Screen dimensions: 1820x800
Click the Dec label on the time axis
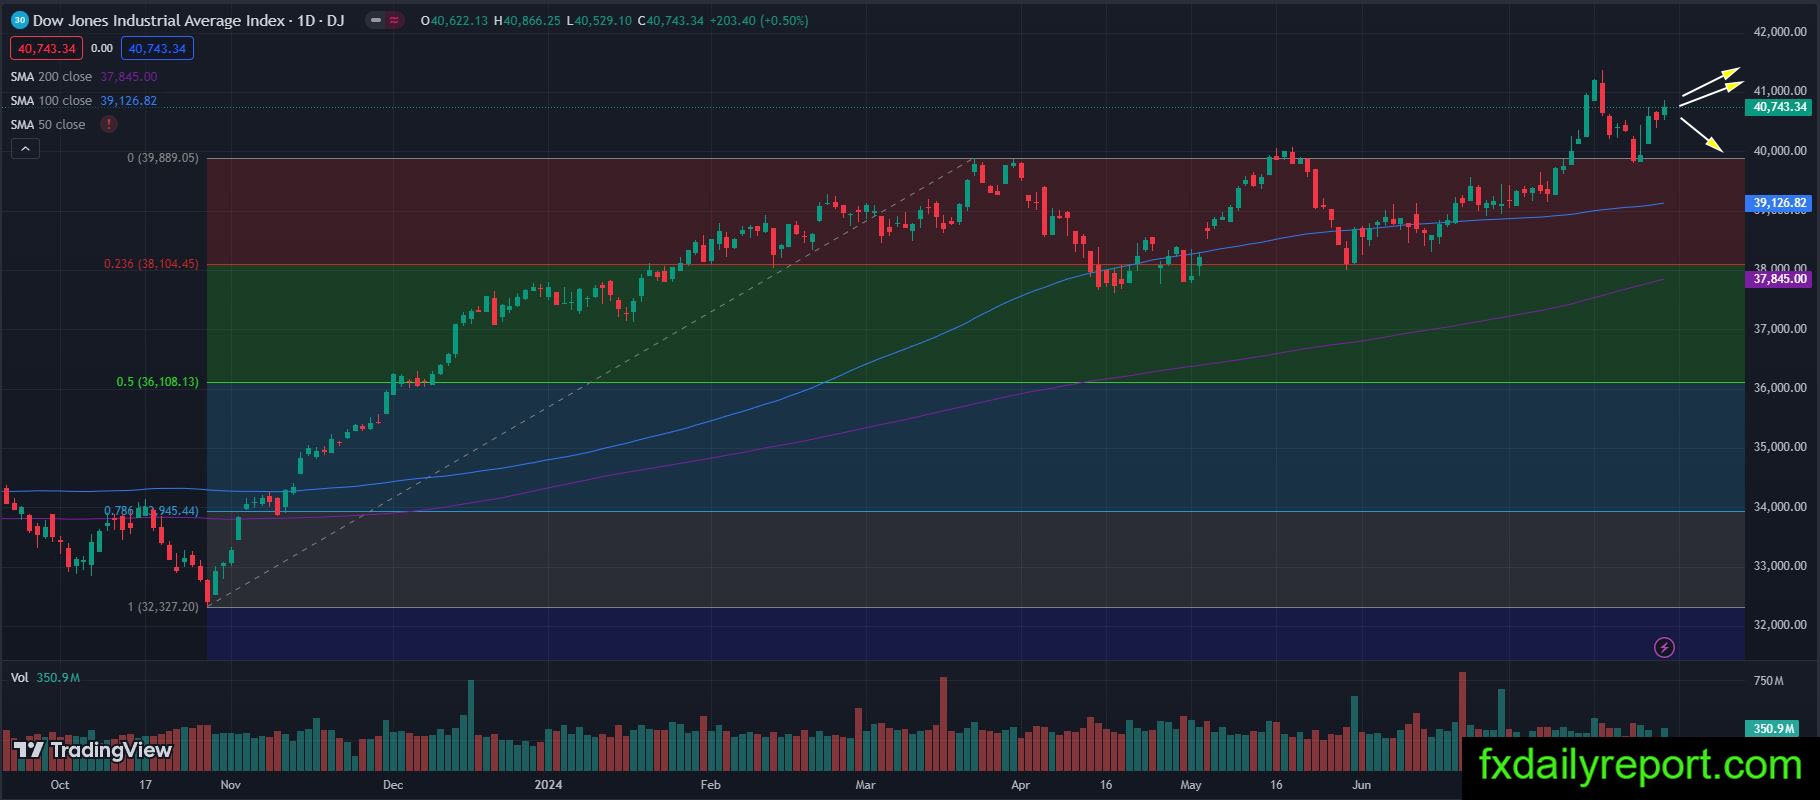393,785
